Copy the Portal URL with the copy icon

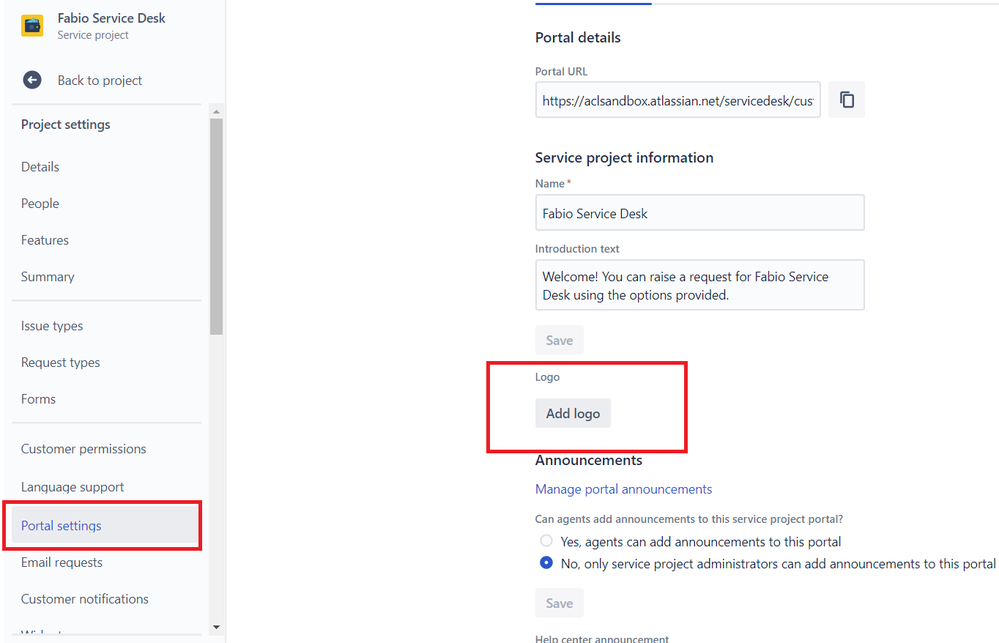point(846,99)
